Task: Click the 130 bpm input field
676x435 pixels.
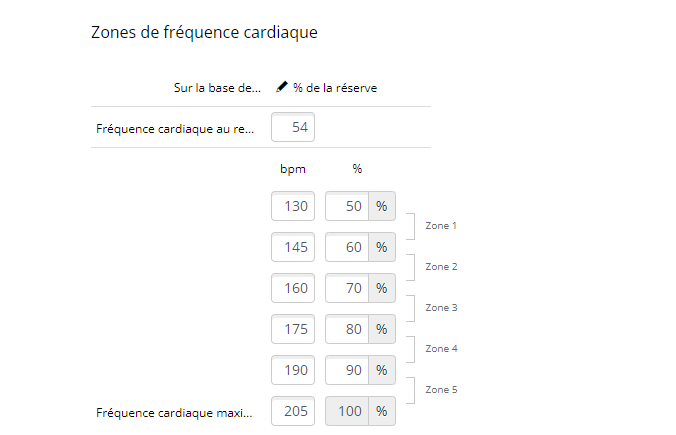Action: (293, 206)
